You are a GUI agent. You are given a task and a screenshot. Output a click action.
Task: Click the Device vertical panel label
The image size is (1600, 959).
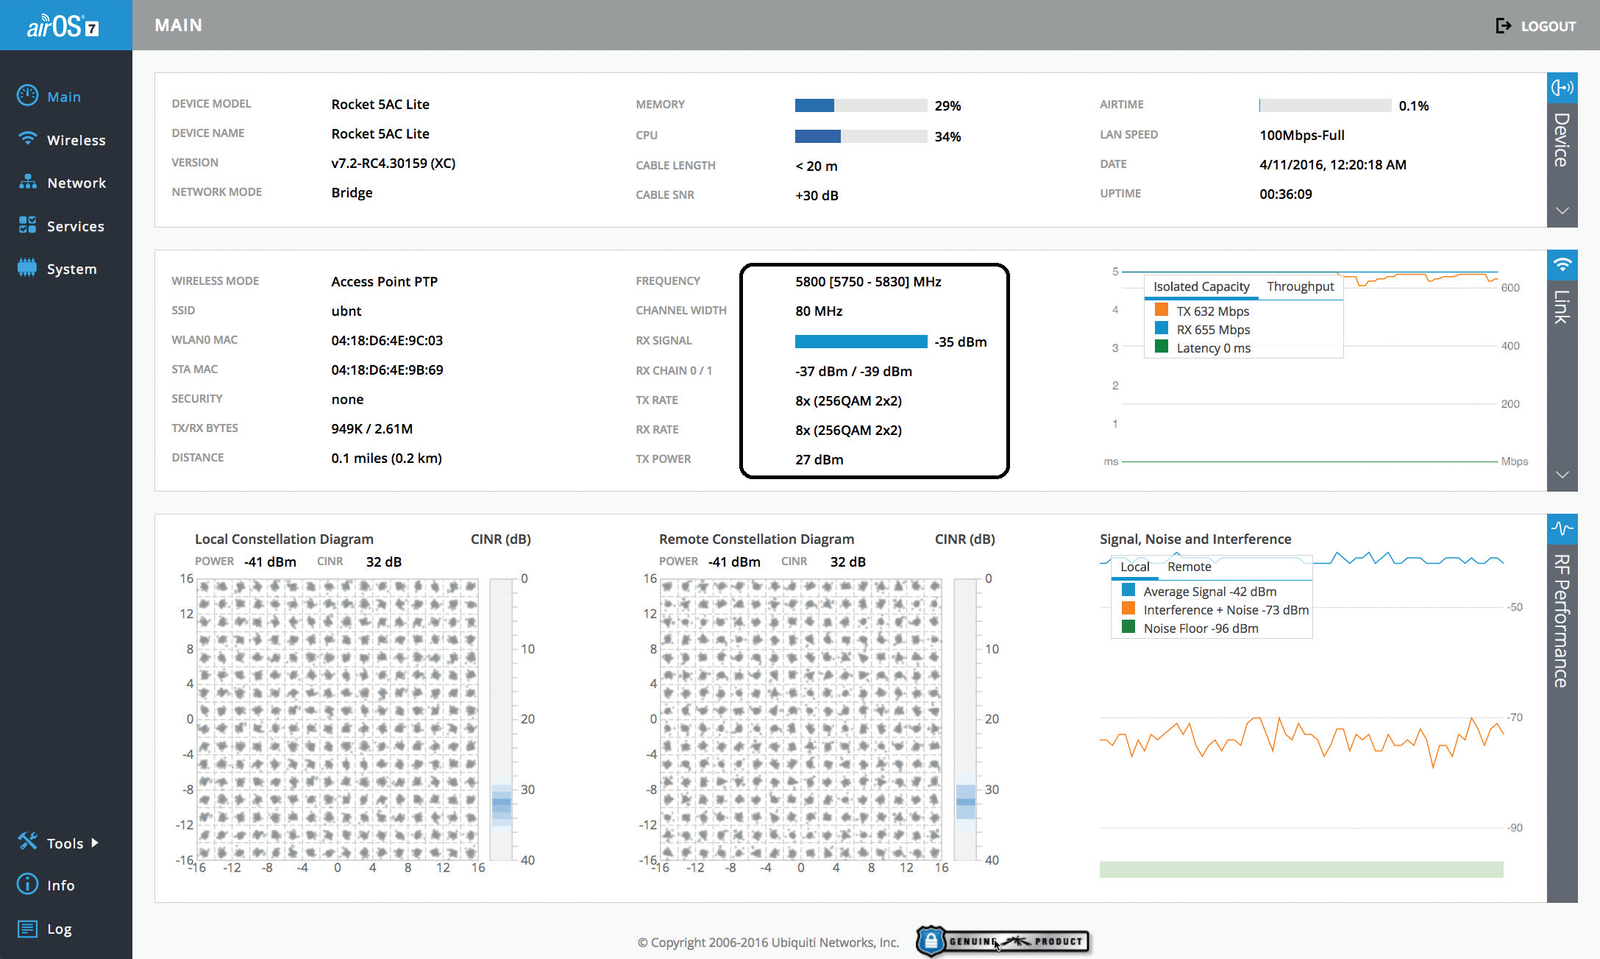(1561, 140)
